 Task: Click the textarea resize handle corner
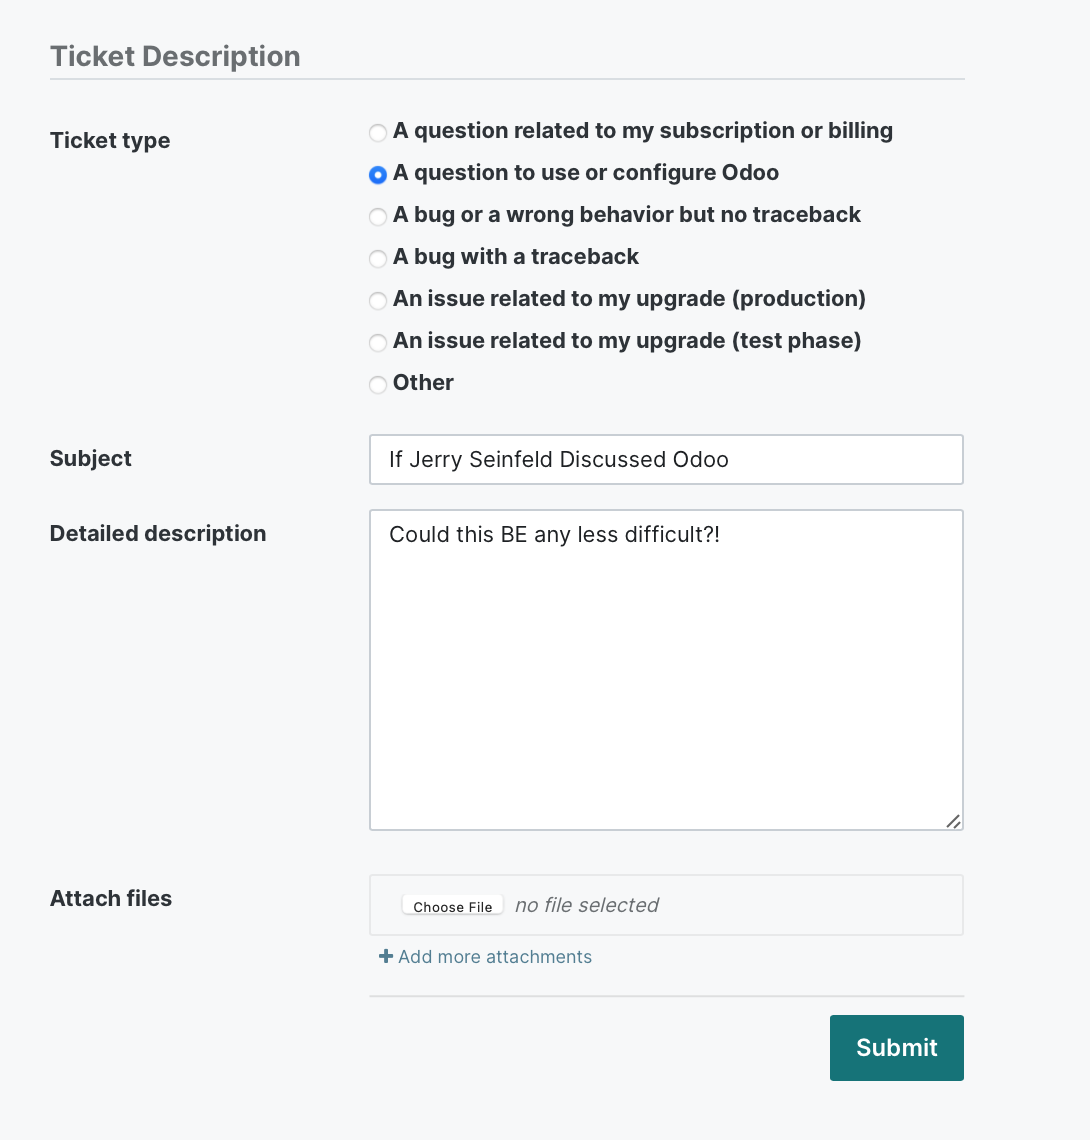953,821
